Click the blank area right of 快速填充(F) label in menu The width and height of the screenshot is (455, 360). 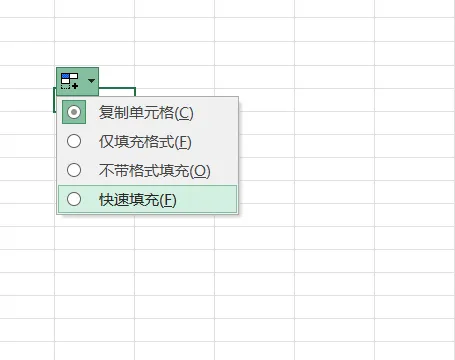click(206, 199)
